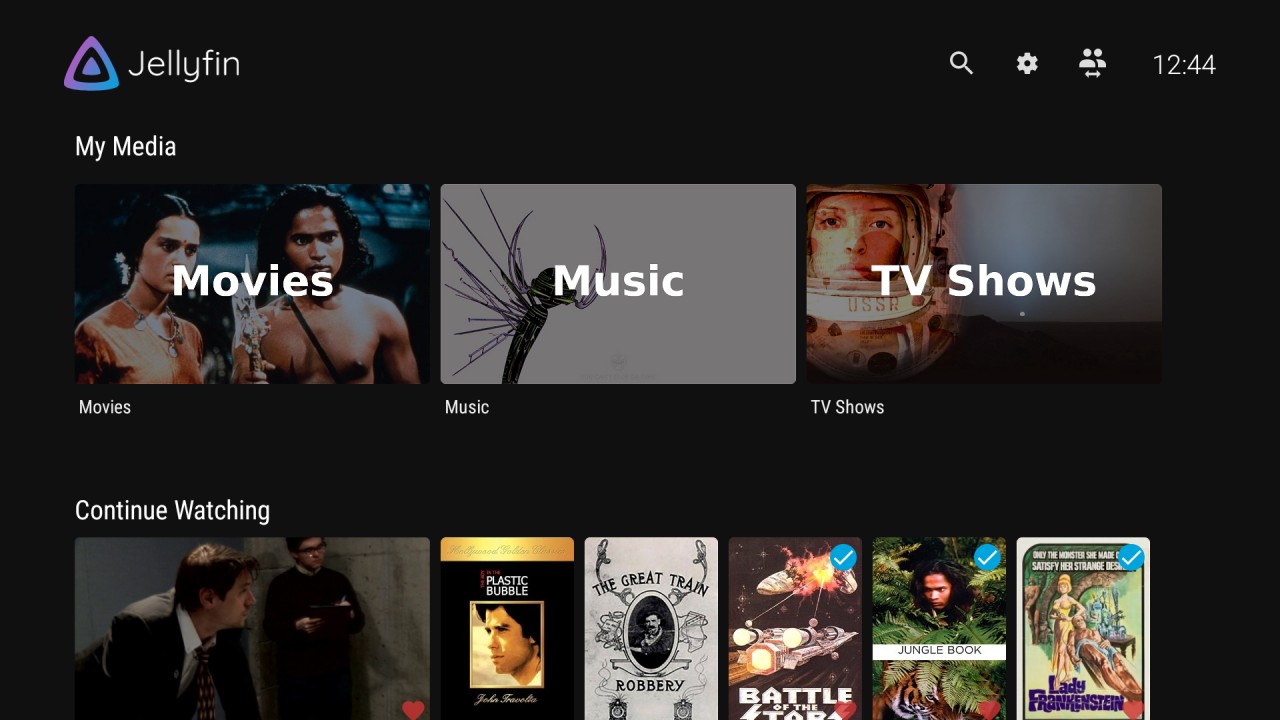Click the "Jellyfin" wordmark text

184,65
